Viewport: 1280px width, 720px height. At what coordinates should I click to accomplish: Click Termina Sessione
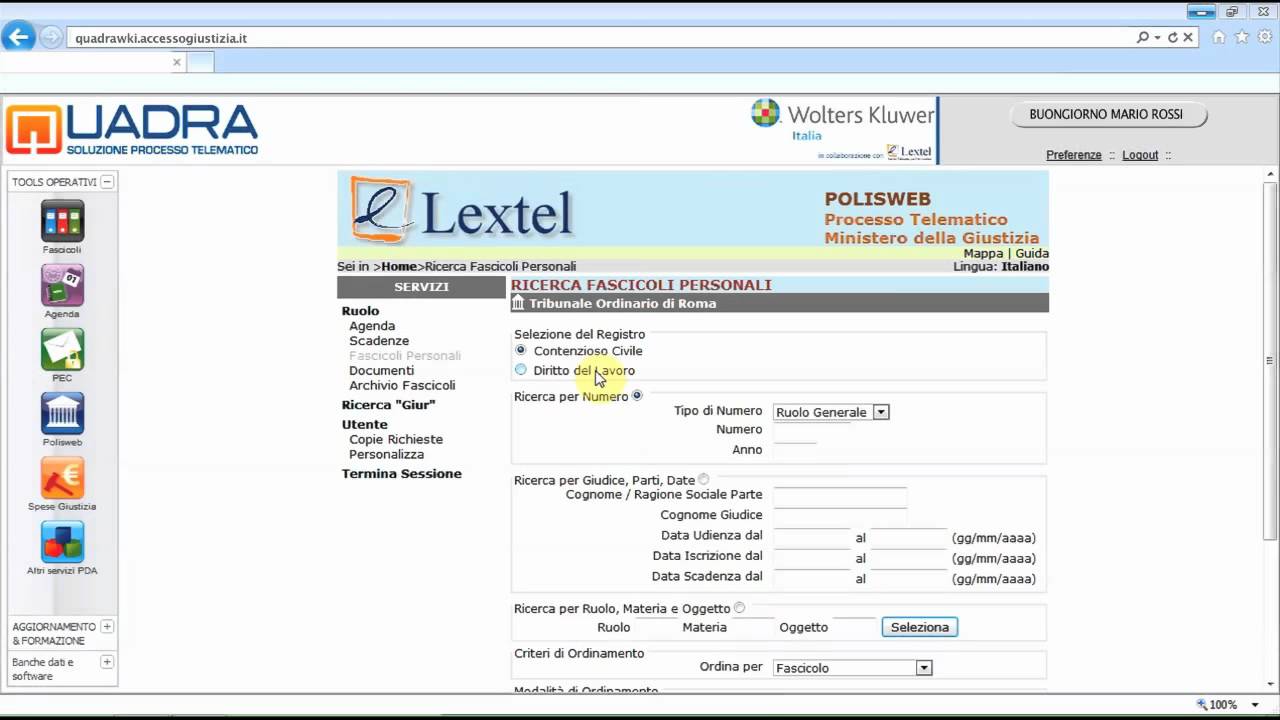click(x=402, y=474)
